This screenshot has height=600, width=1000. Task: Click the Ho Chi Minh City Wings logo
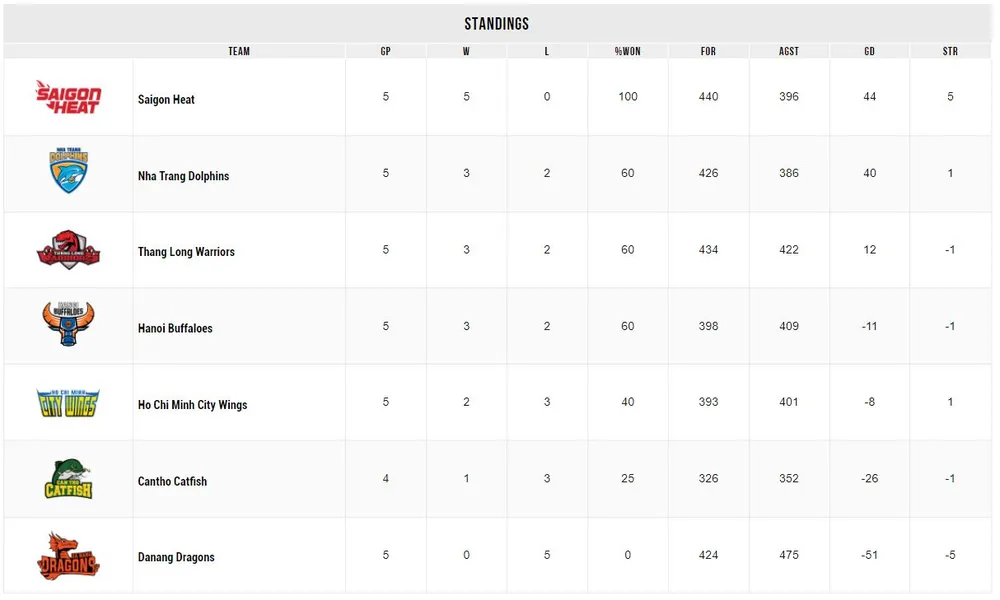tap(68, 402)
